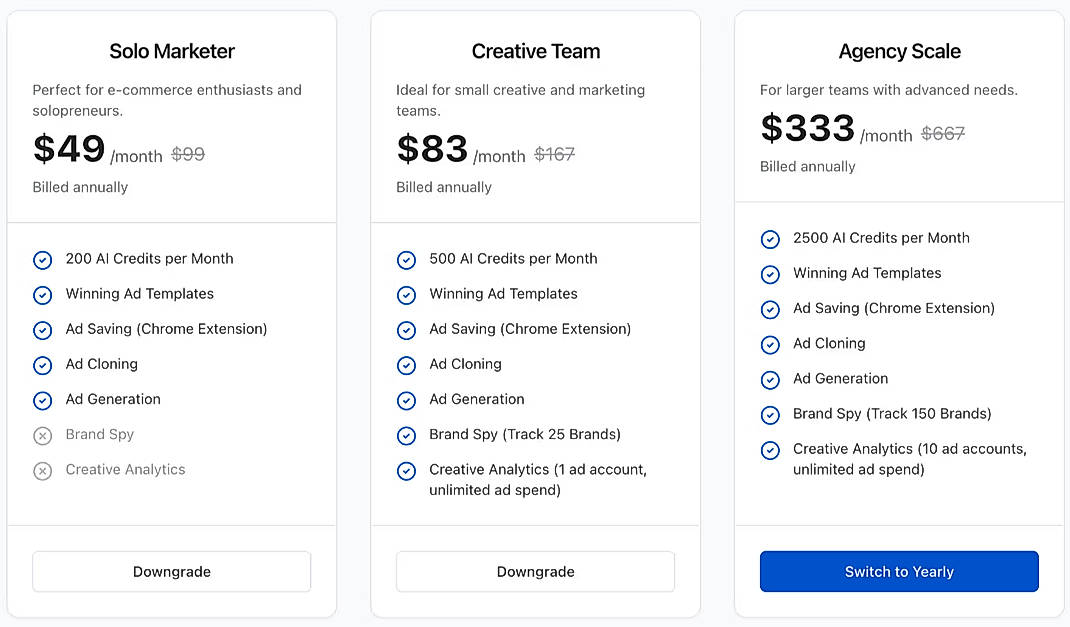The width and height of the screenshot is (1070, 627).
Task: Click check icon for Solo Marketer Ad Cloning
Action: click(x=42, y=365)
